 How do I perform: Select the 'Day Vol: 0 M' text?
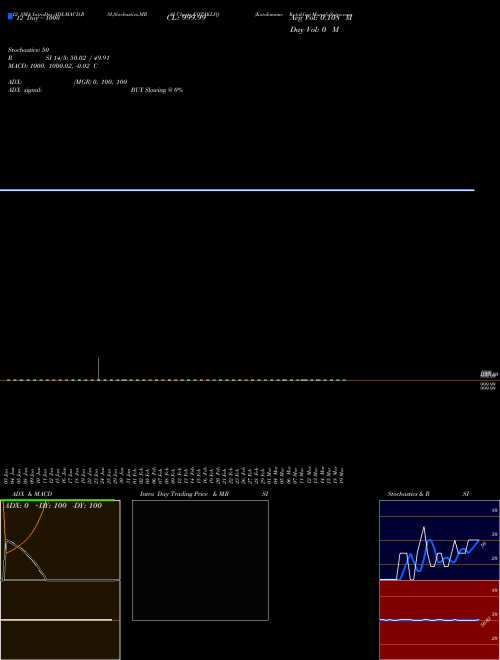click(314, 30)
